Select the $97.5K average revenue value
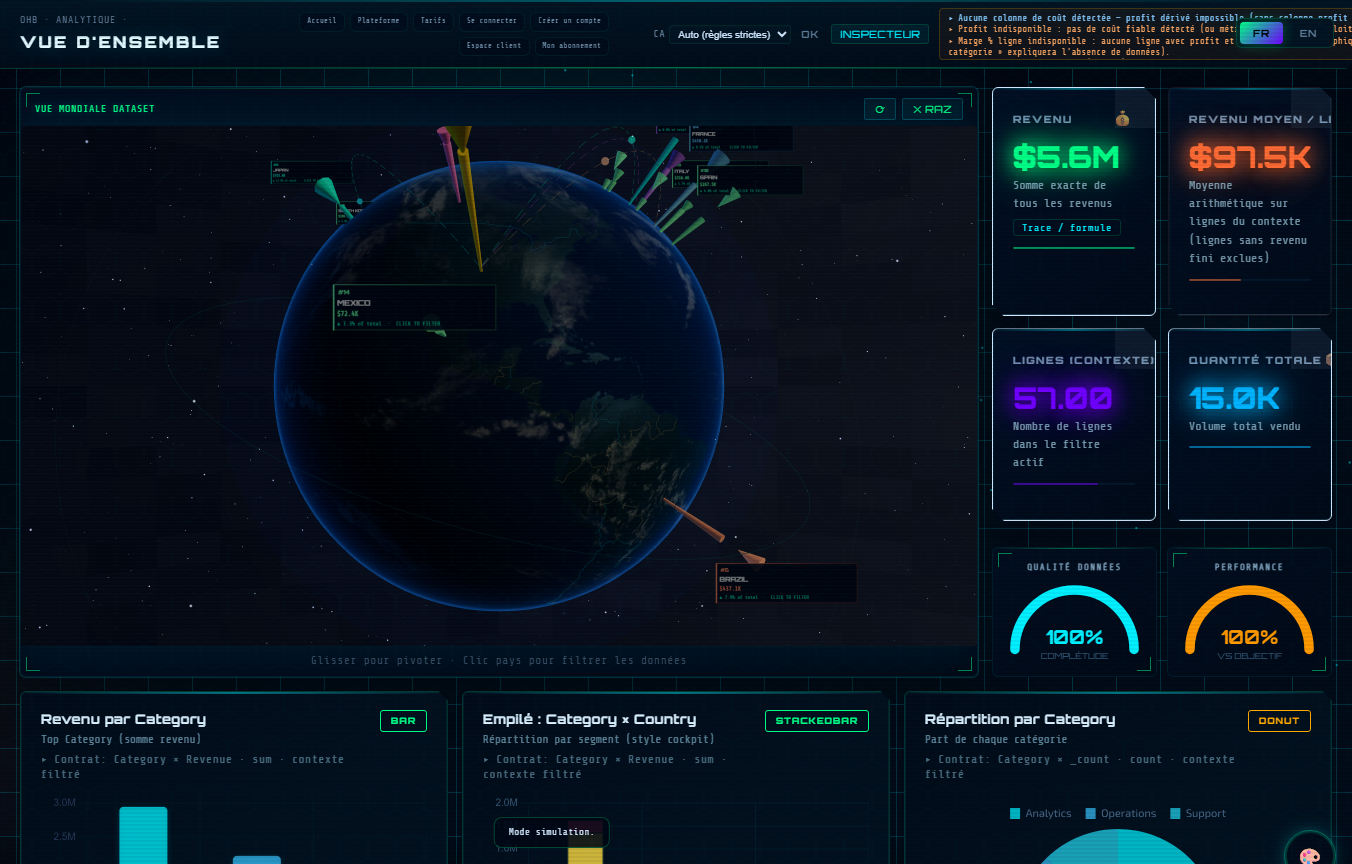The image size is (1352, 864). (x=1249, y=157)
